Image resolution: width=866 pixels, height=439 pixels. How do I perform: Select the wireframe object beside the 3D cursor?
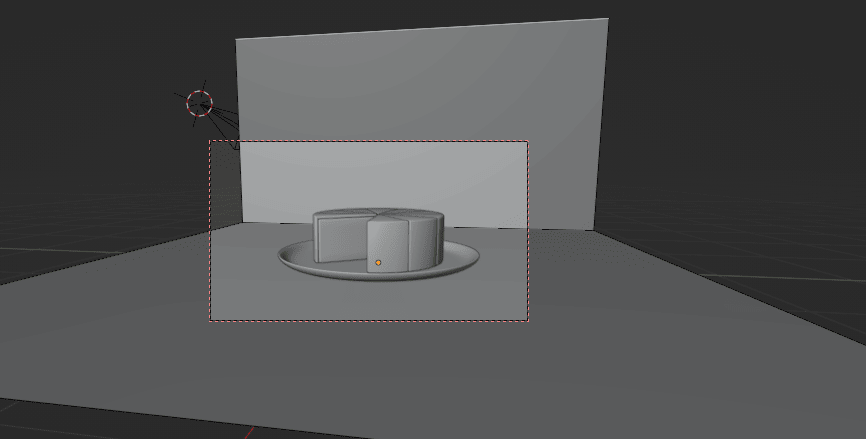pyautogui.click(x=226, y=122)
